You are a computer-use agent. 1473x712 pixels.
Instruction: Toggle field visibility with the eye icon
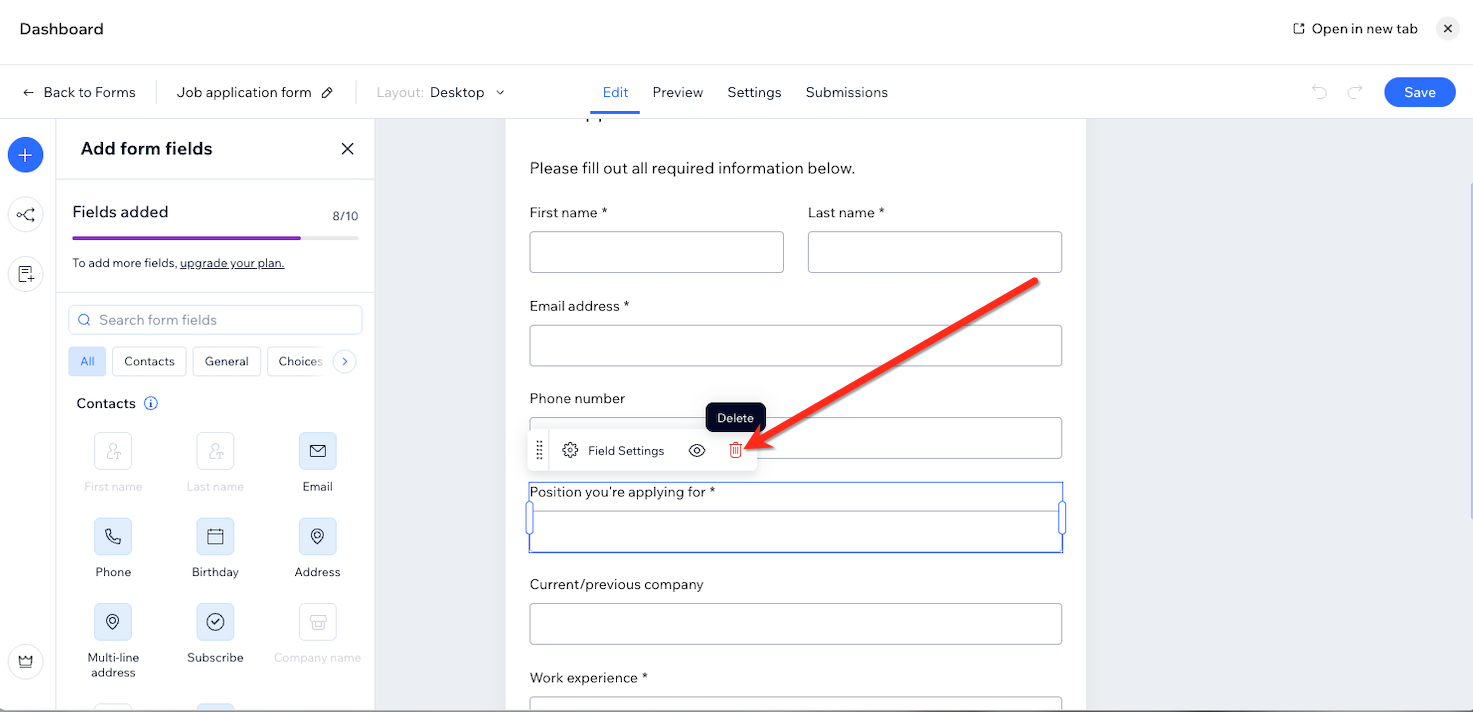(x=697, y=451)
